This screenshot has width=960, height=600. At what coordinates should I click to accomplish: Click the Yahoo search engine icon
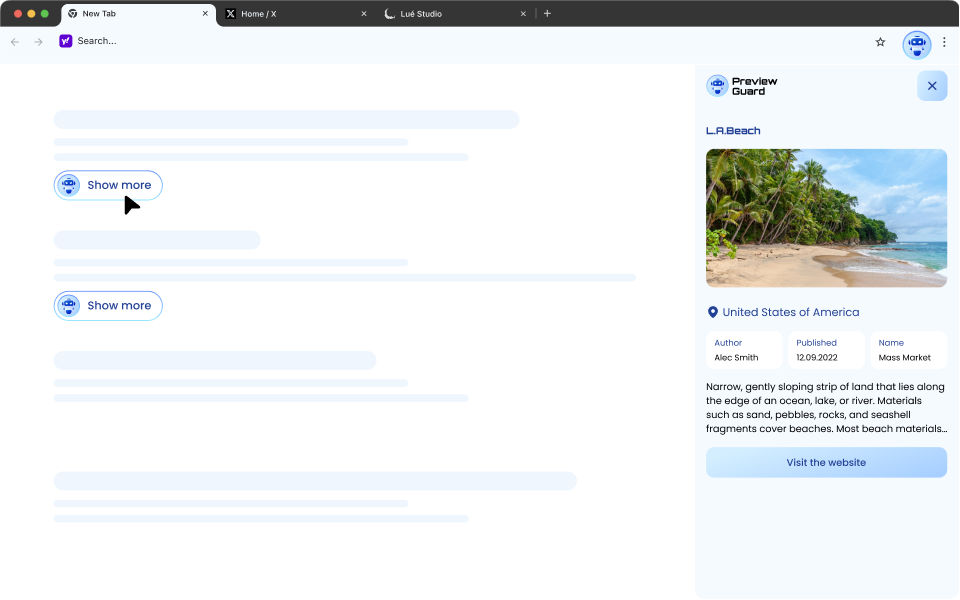pyautogui.click(x=66, y=41)
